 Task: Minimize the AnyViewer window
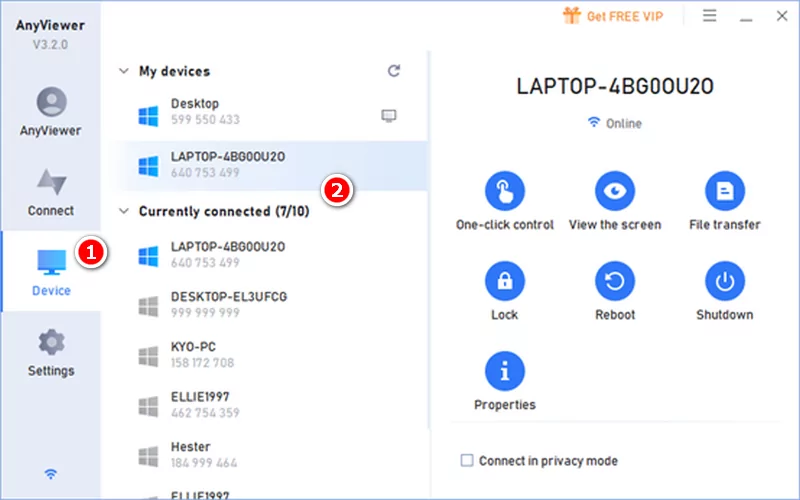tap(746, 19)
